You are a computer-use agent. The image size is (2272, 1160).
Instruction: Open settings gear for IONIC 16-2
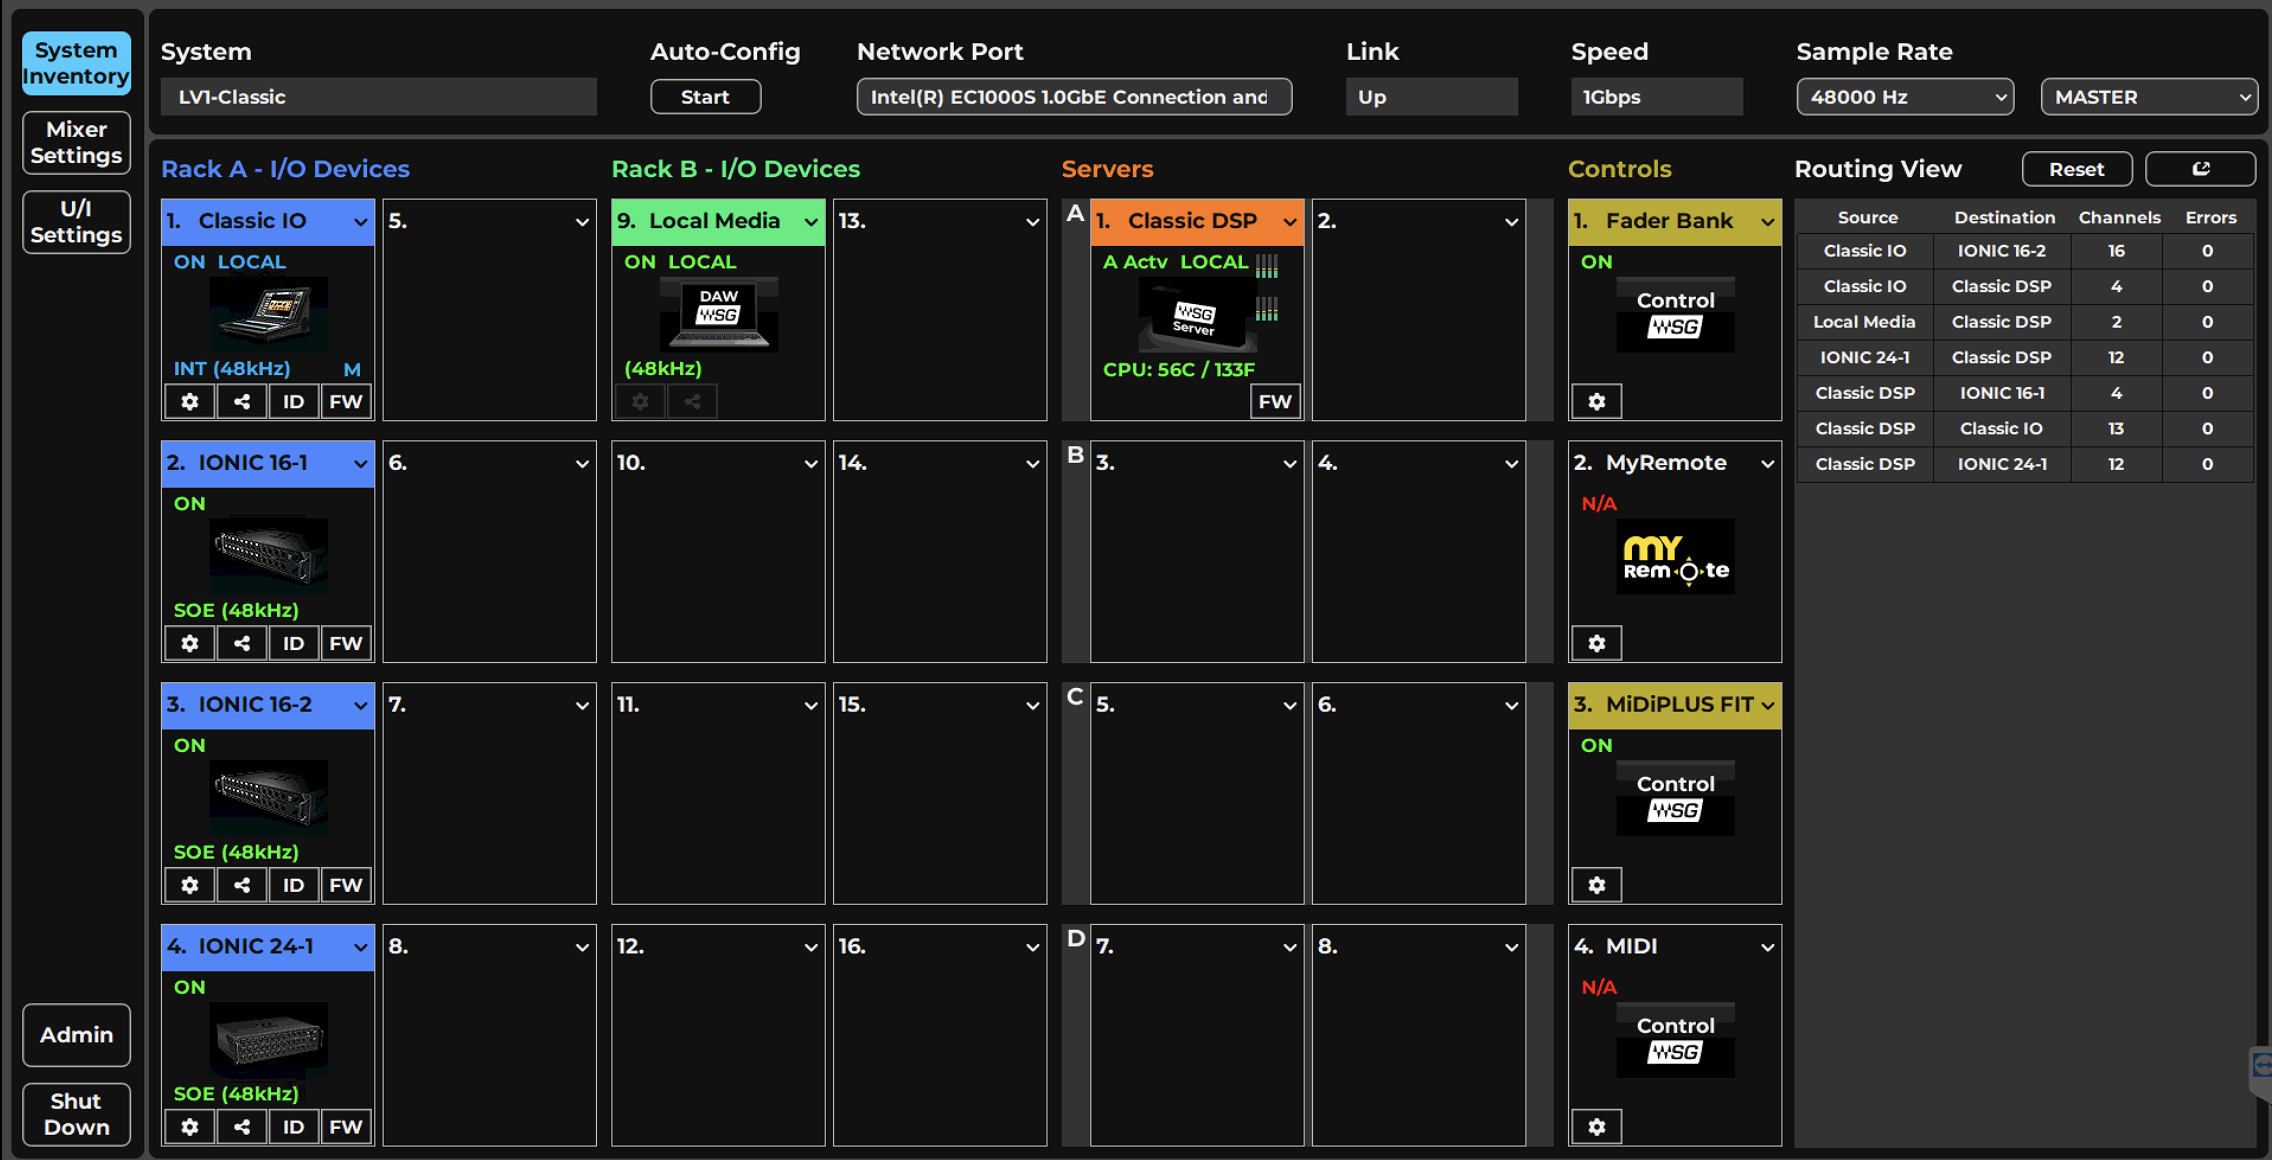[190, 886]
